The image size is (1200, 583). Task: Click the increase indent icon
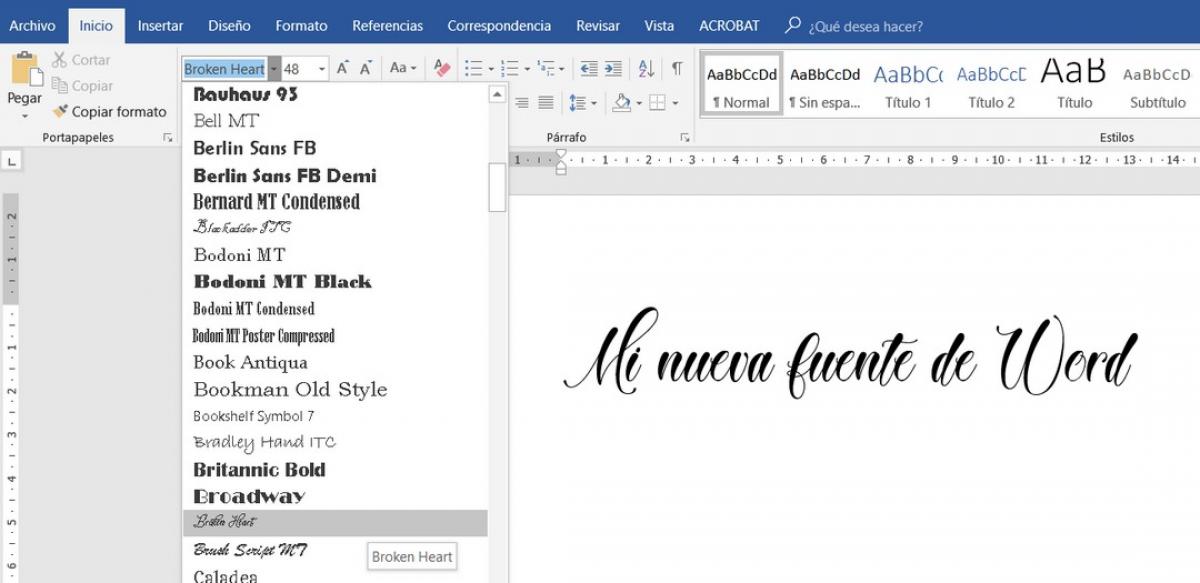(613, 68)
